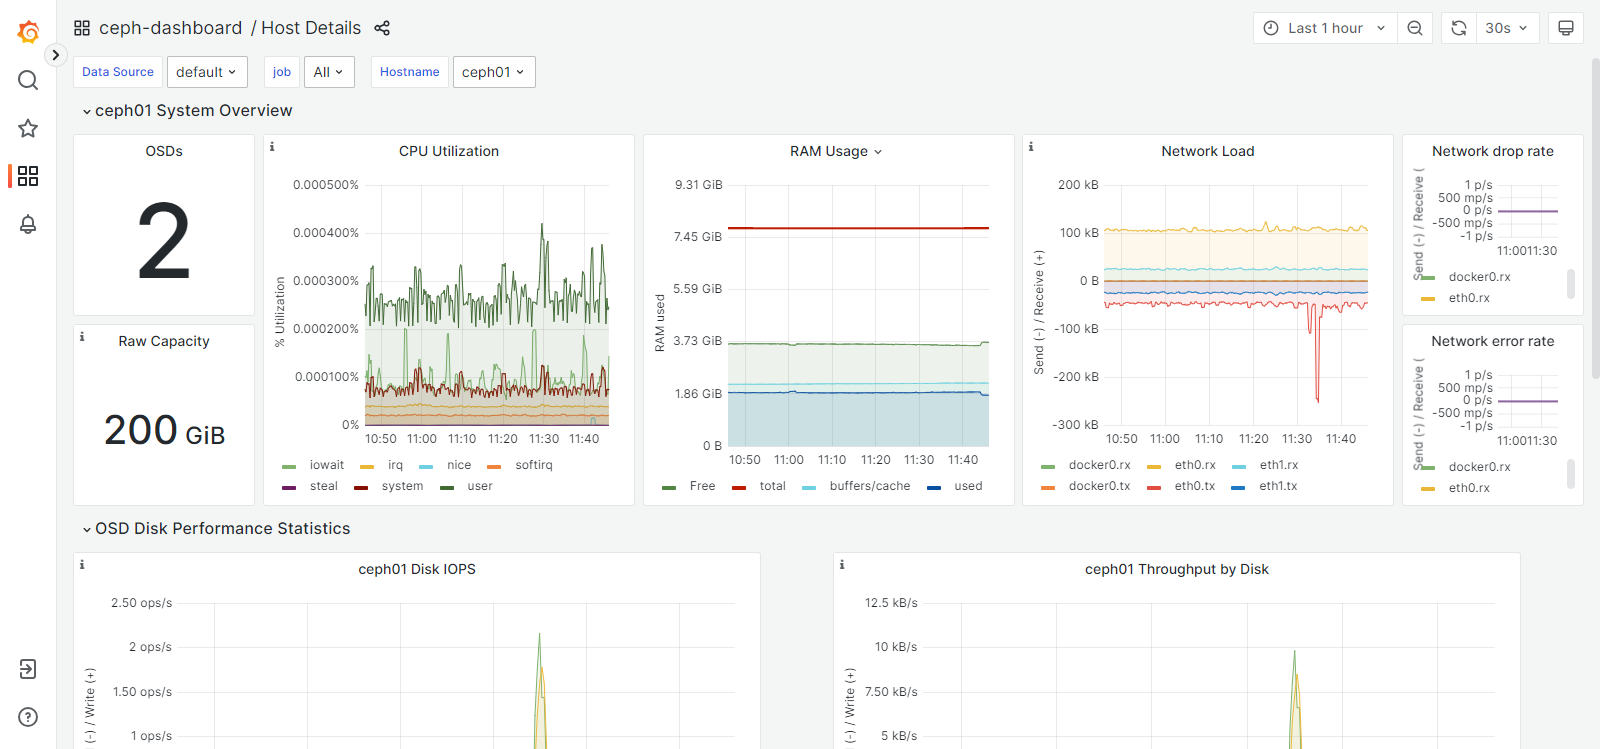This screenshot has height=749, width=1600.
Task: Open the default data source dropdown
Action: 207,72
